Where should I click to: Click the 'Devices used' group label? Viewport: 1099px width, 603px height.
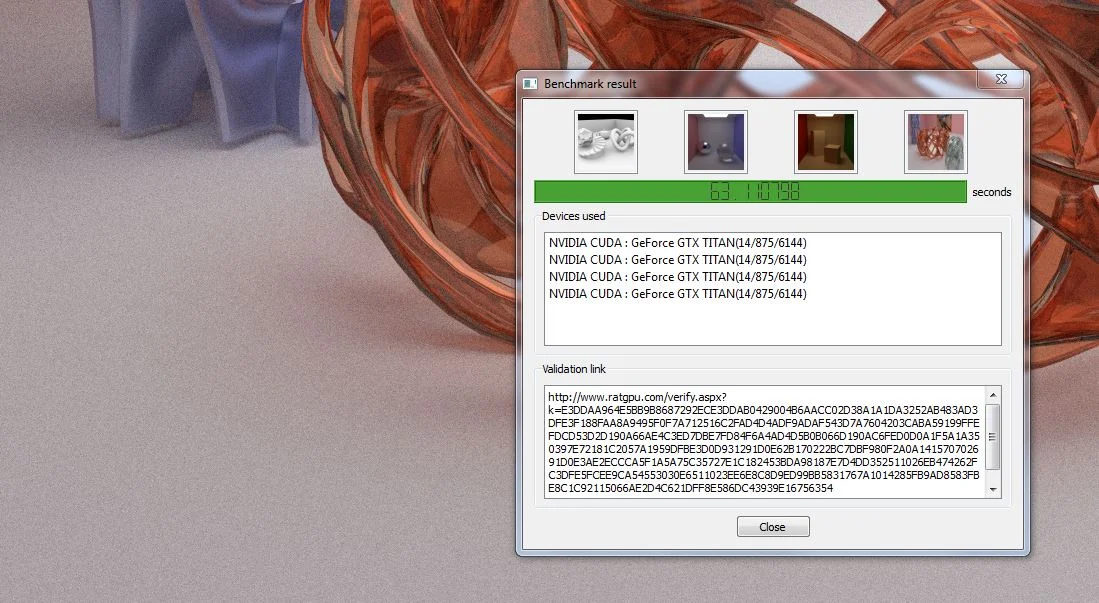pyautogui.click(x=573, y=216)
